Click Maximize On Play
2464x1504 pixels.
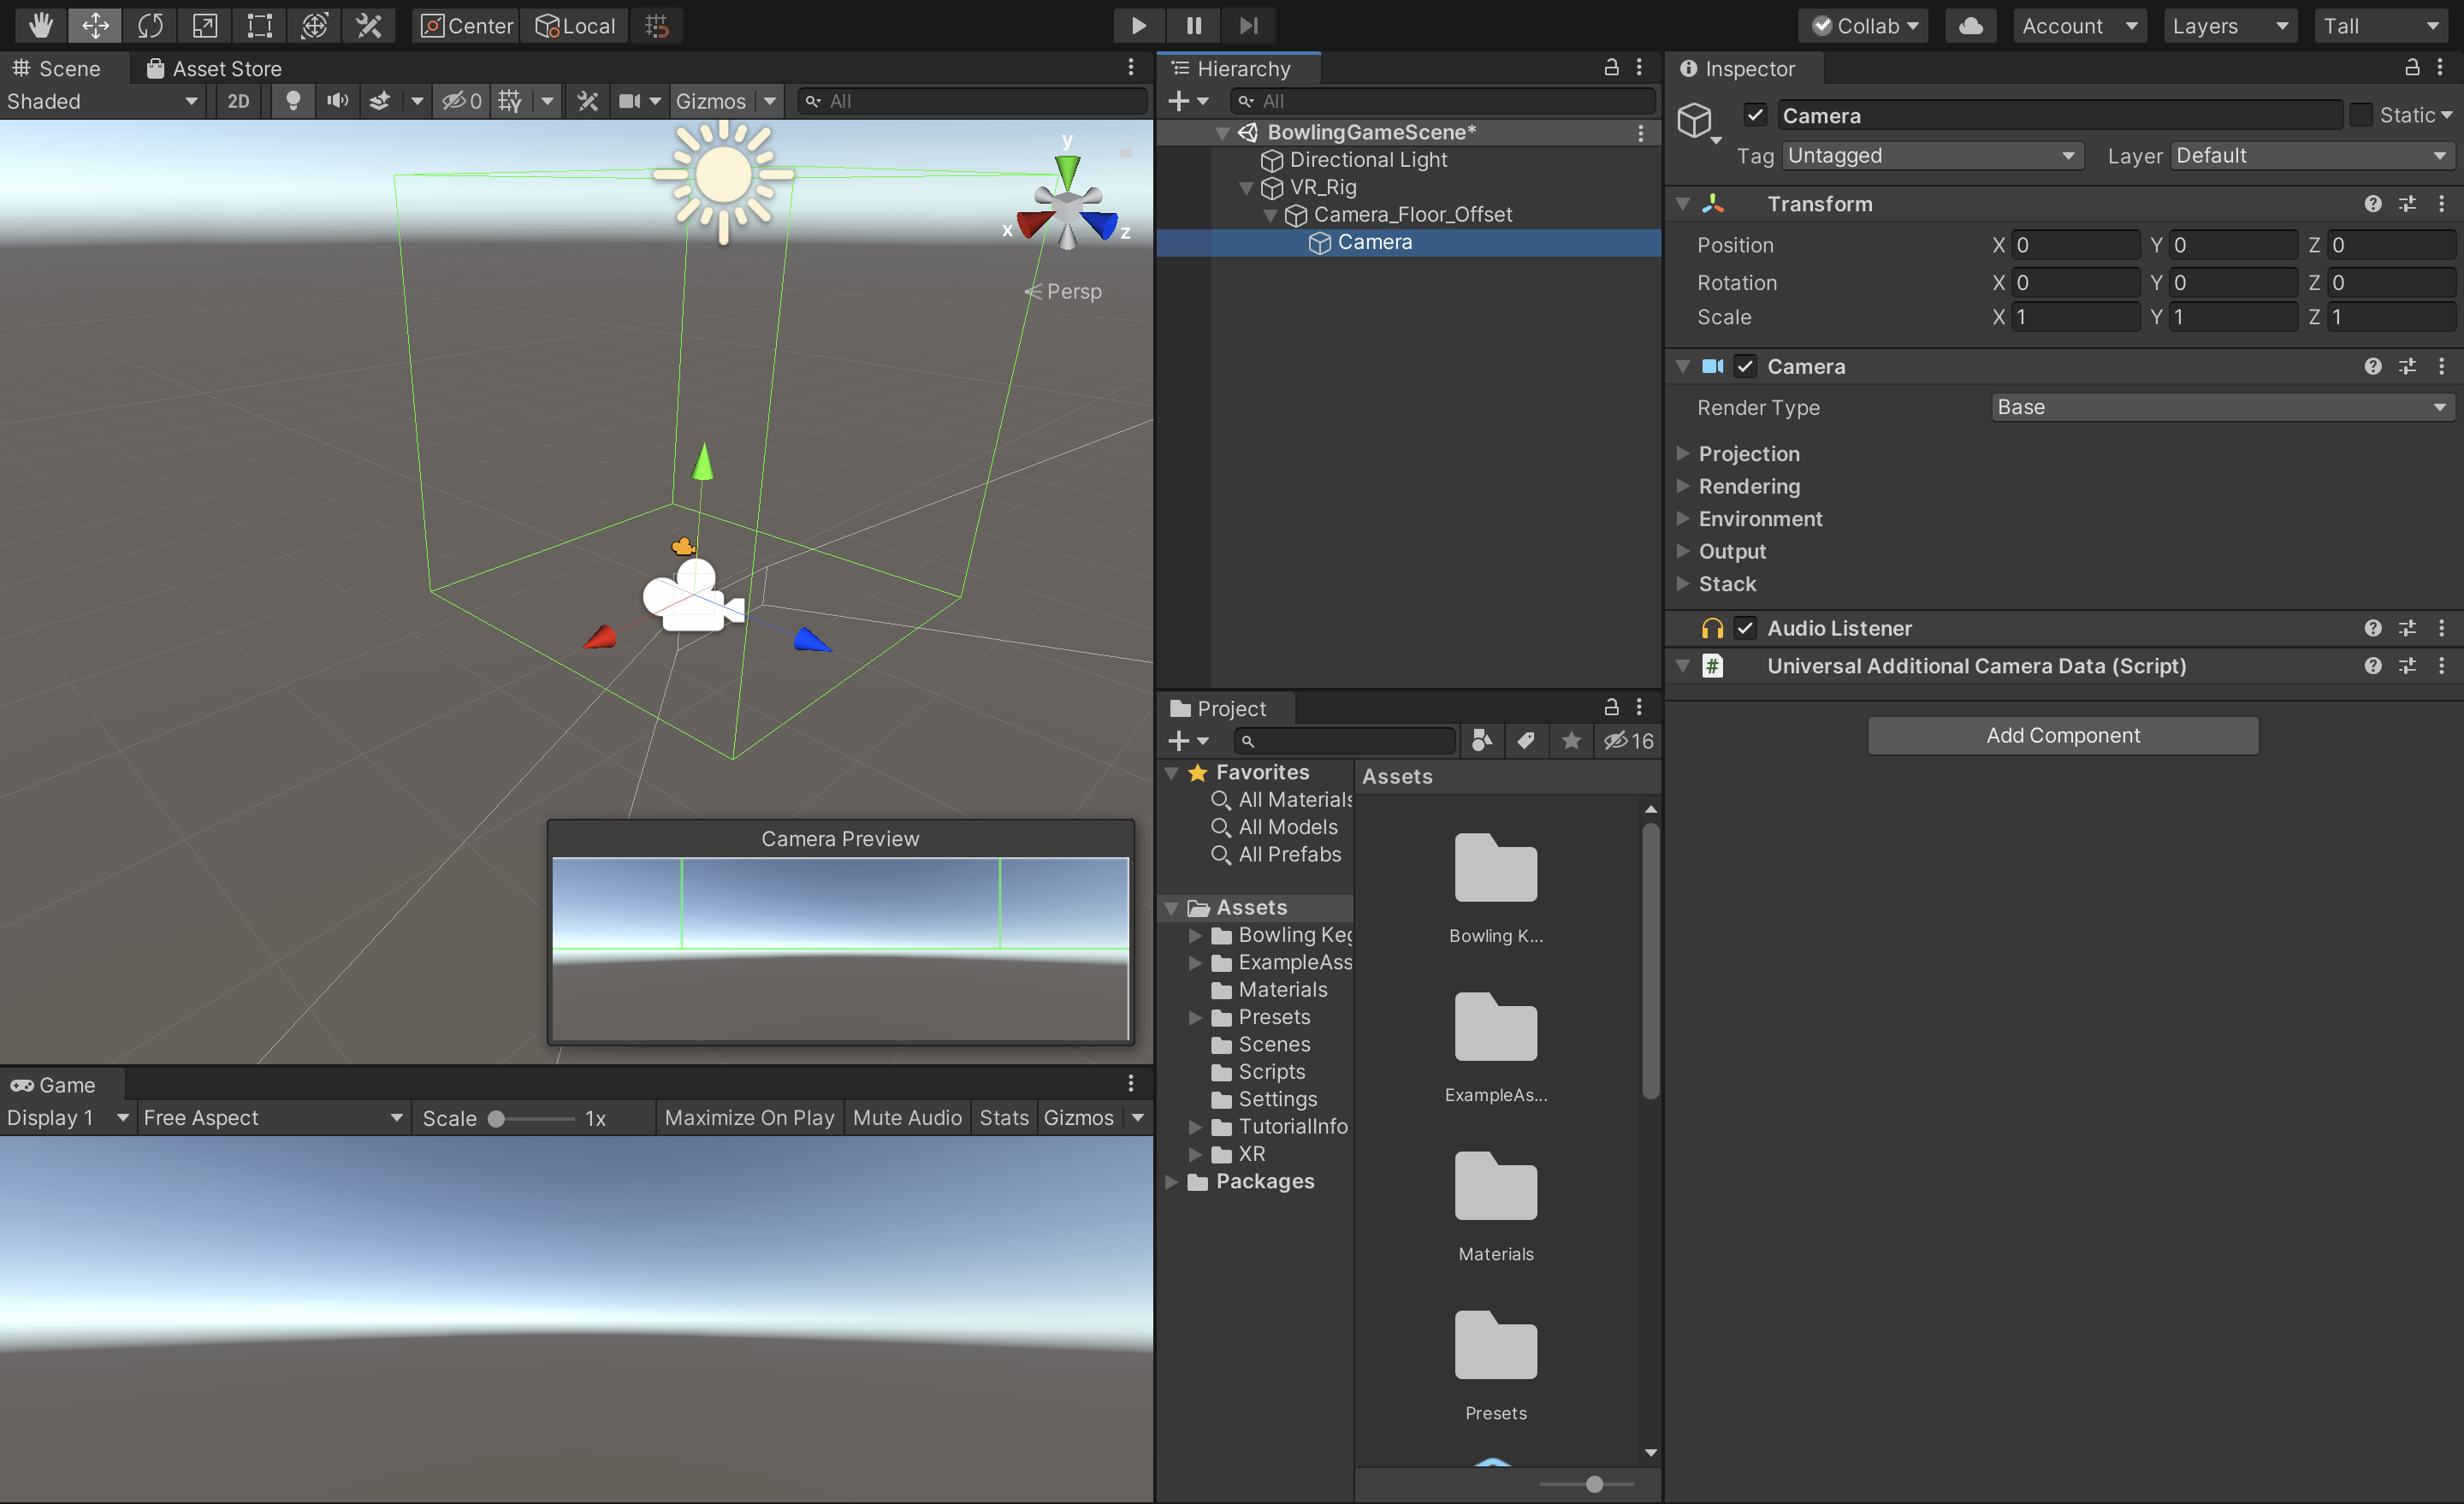[748, 1117]
